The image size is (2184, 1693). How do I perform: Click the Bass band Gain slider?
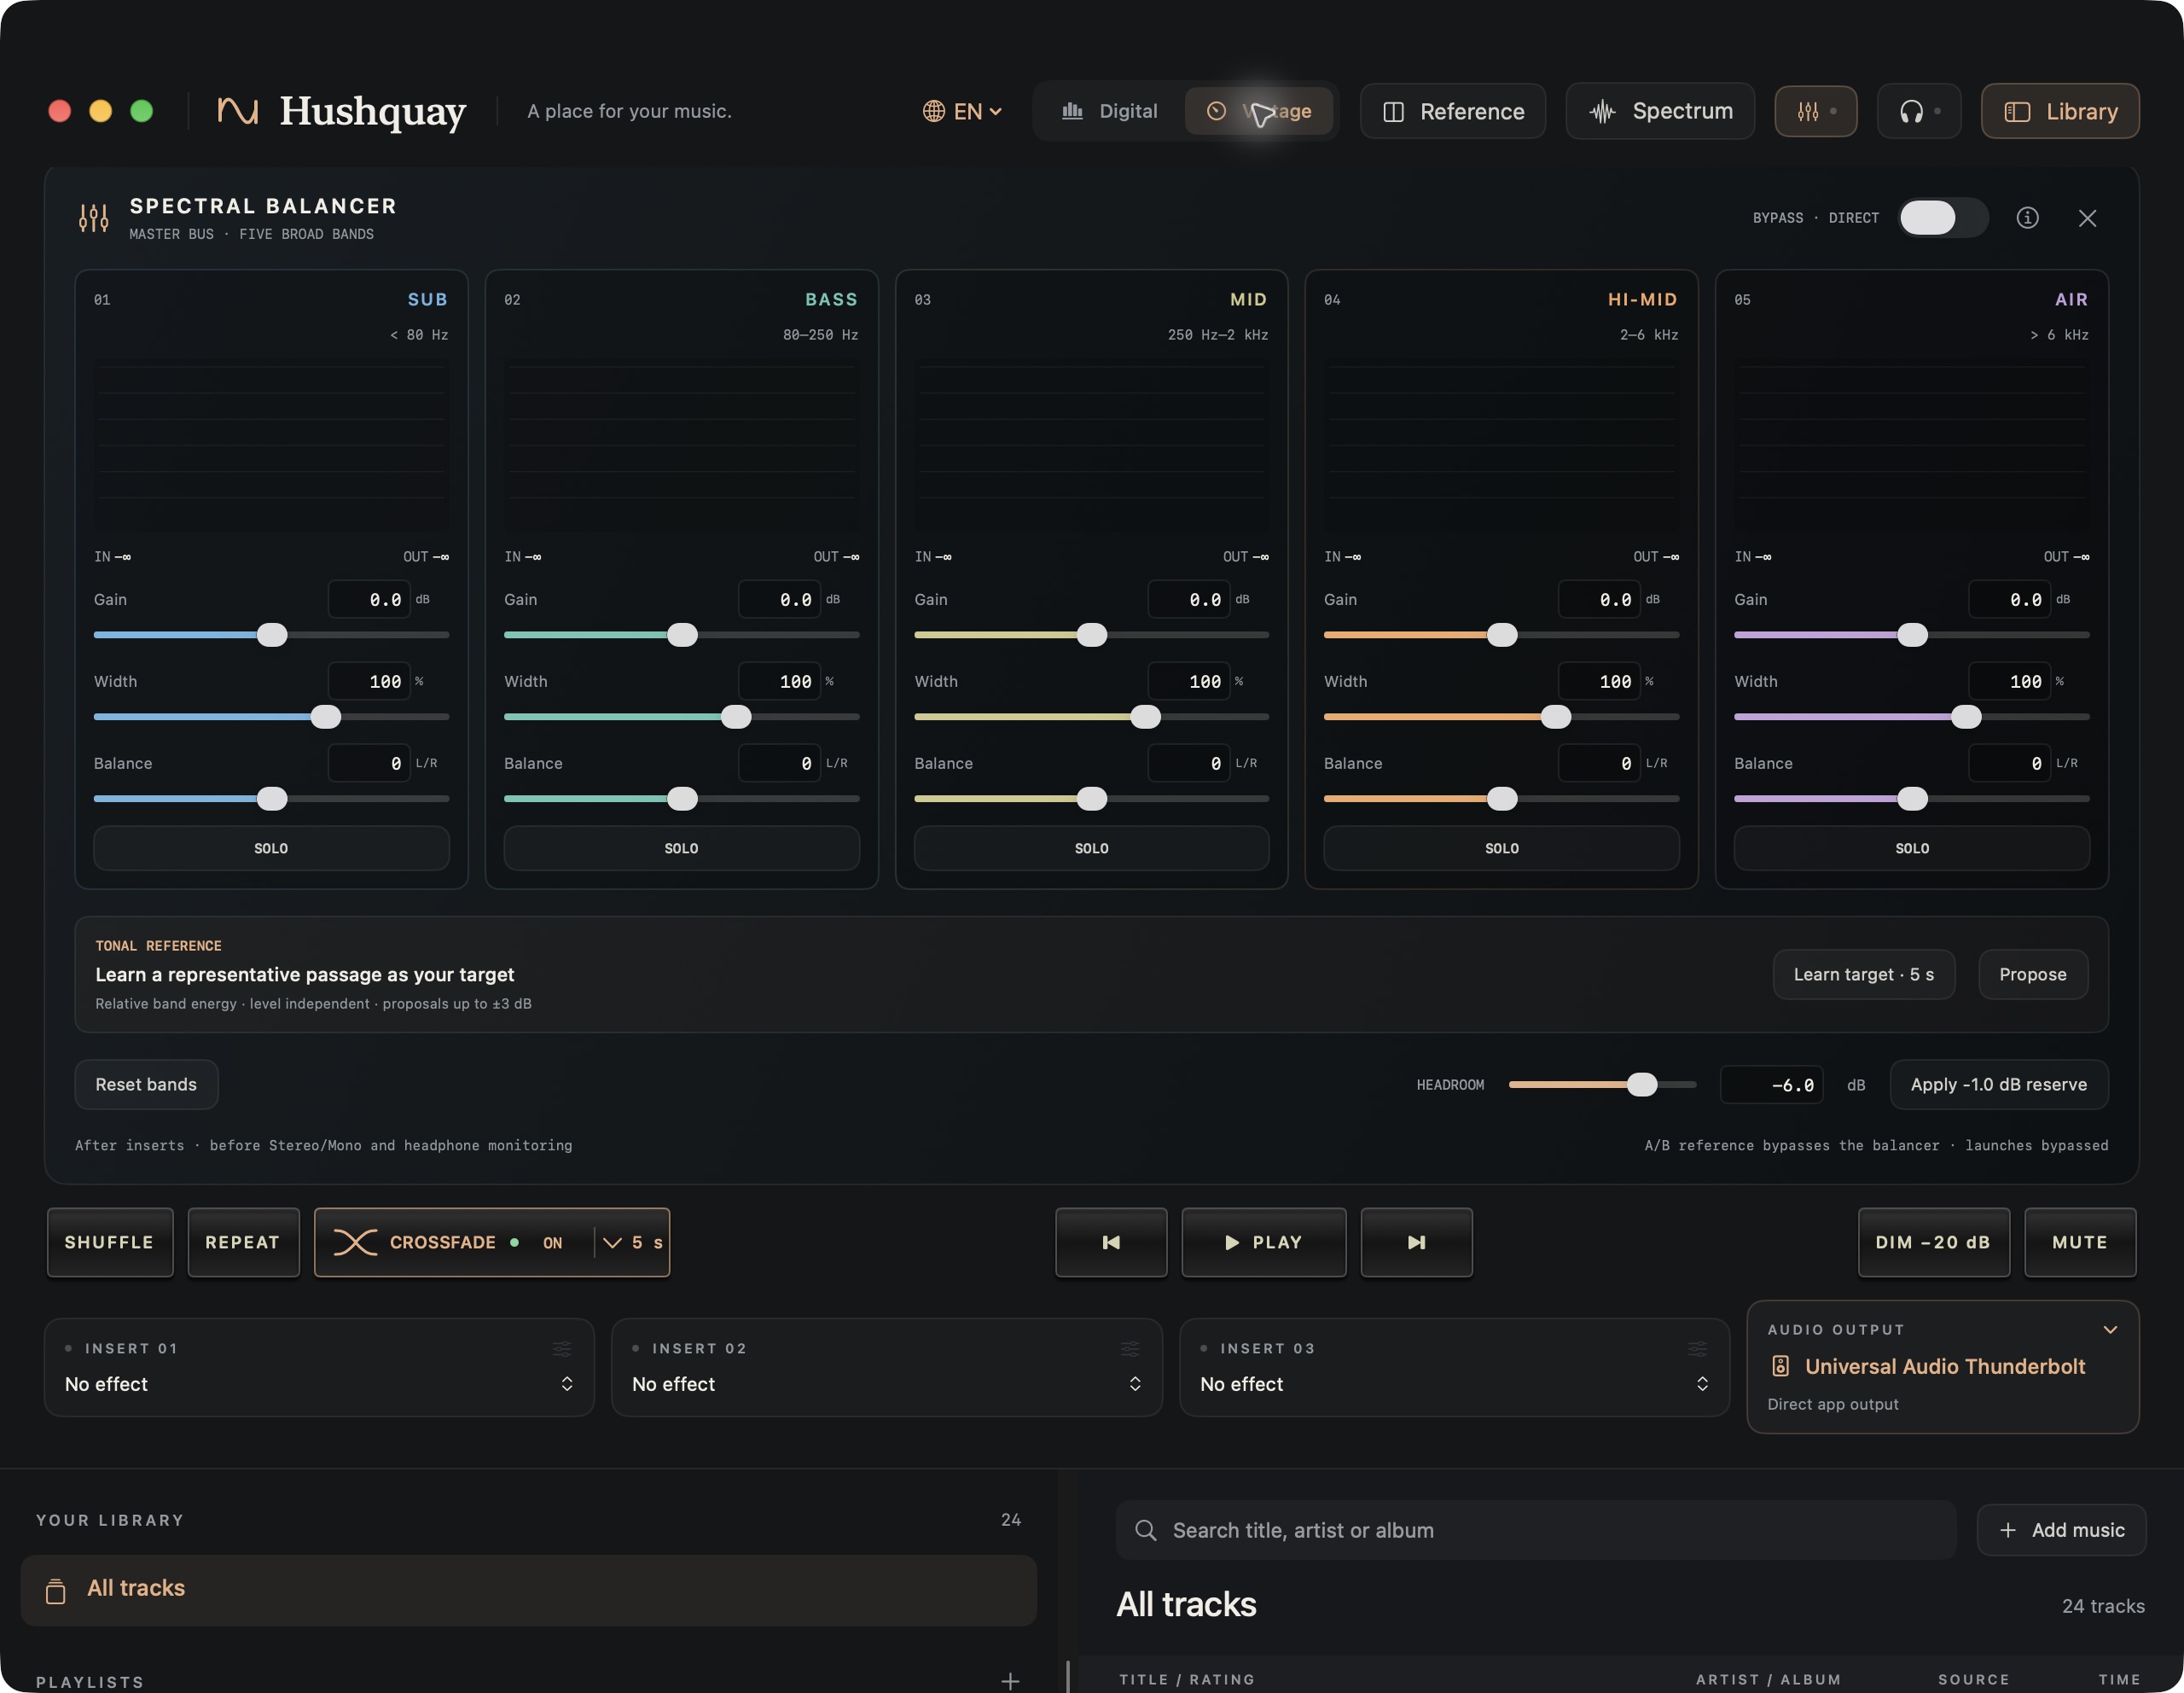tap(681, 635)
